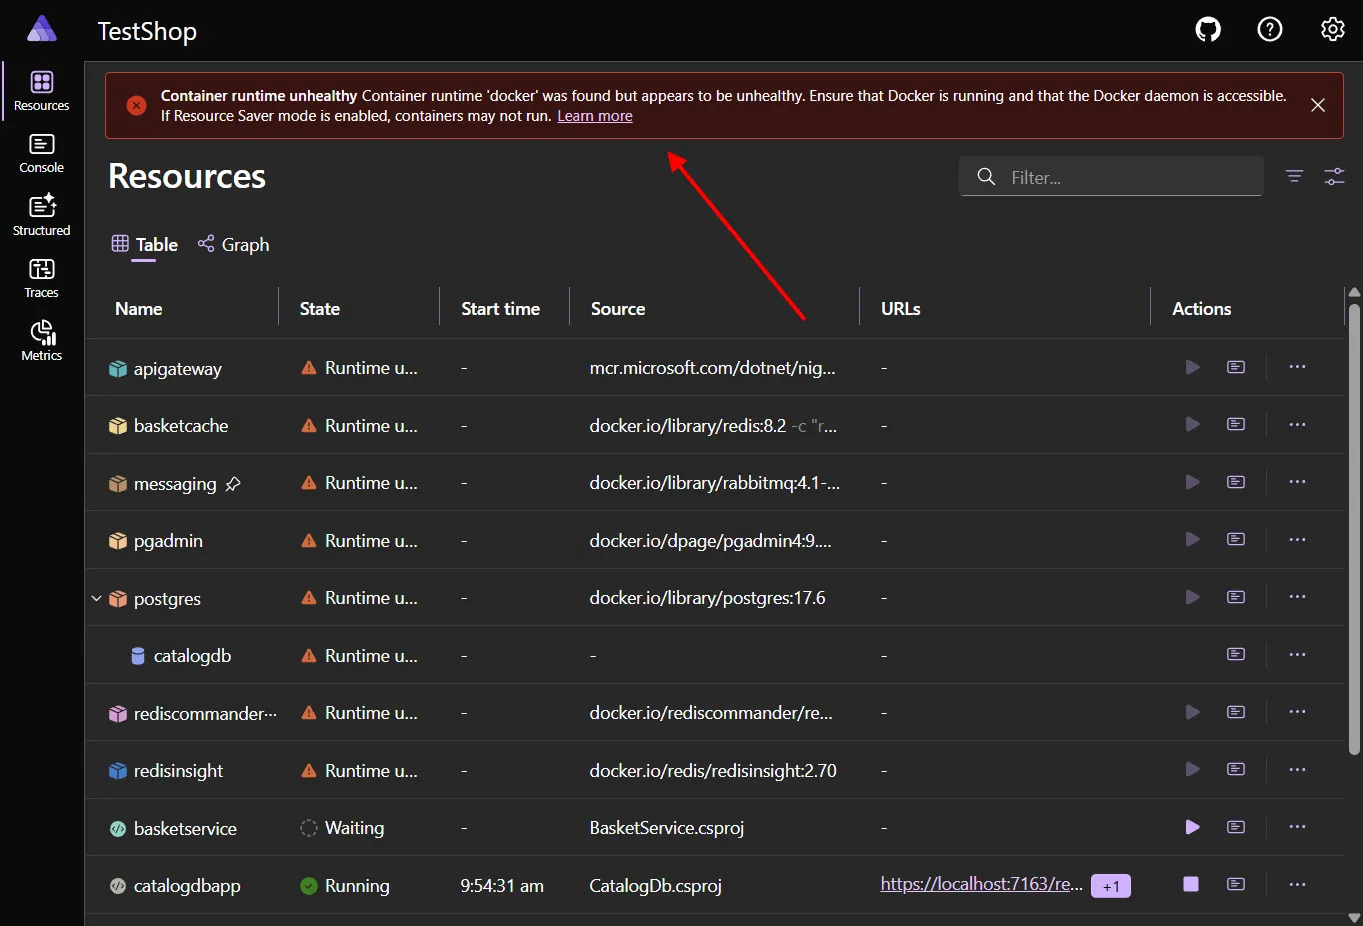
Task: Select the Table view tab
Action: (x=144, y=244)
